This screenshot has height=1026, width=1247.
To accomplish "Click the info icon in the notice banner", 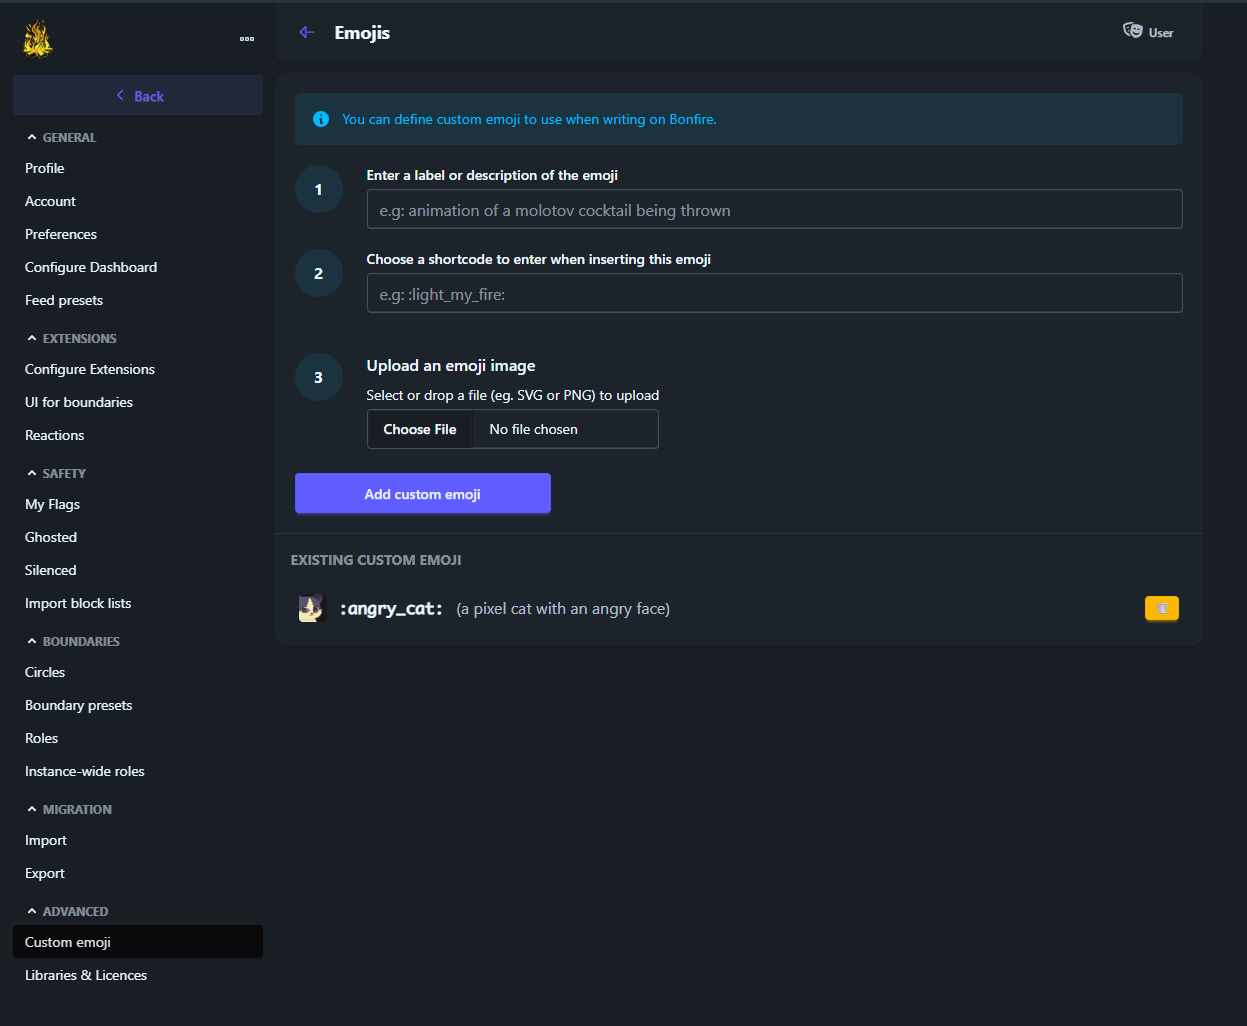I will 321,119.
